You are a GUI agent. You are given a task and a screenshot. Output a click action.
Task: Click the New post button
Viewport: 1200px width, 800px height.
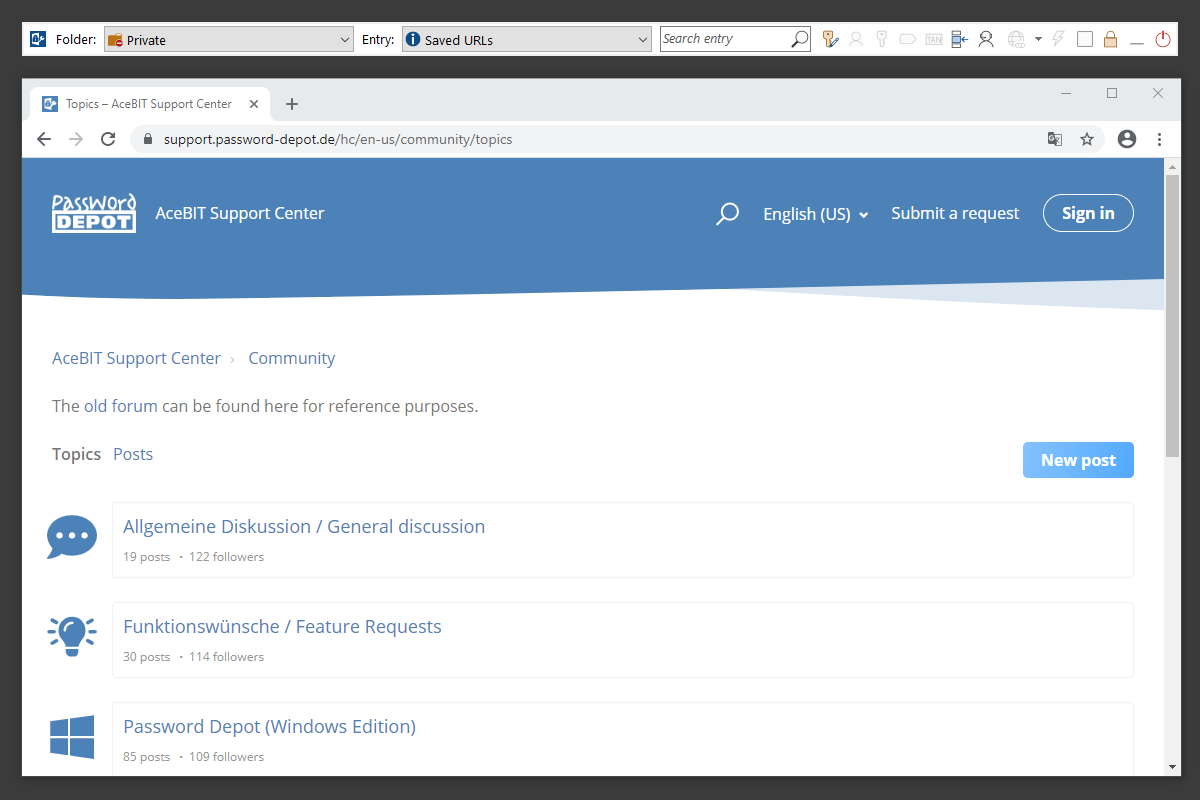point(1078,460)
